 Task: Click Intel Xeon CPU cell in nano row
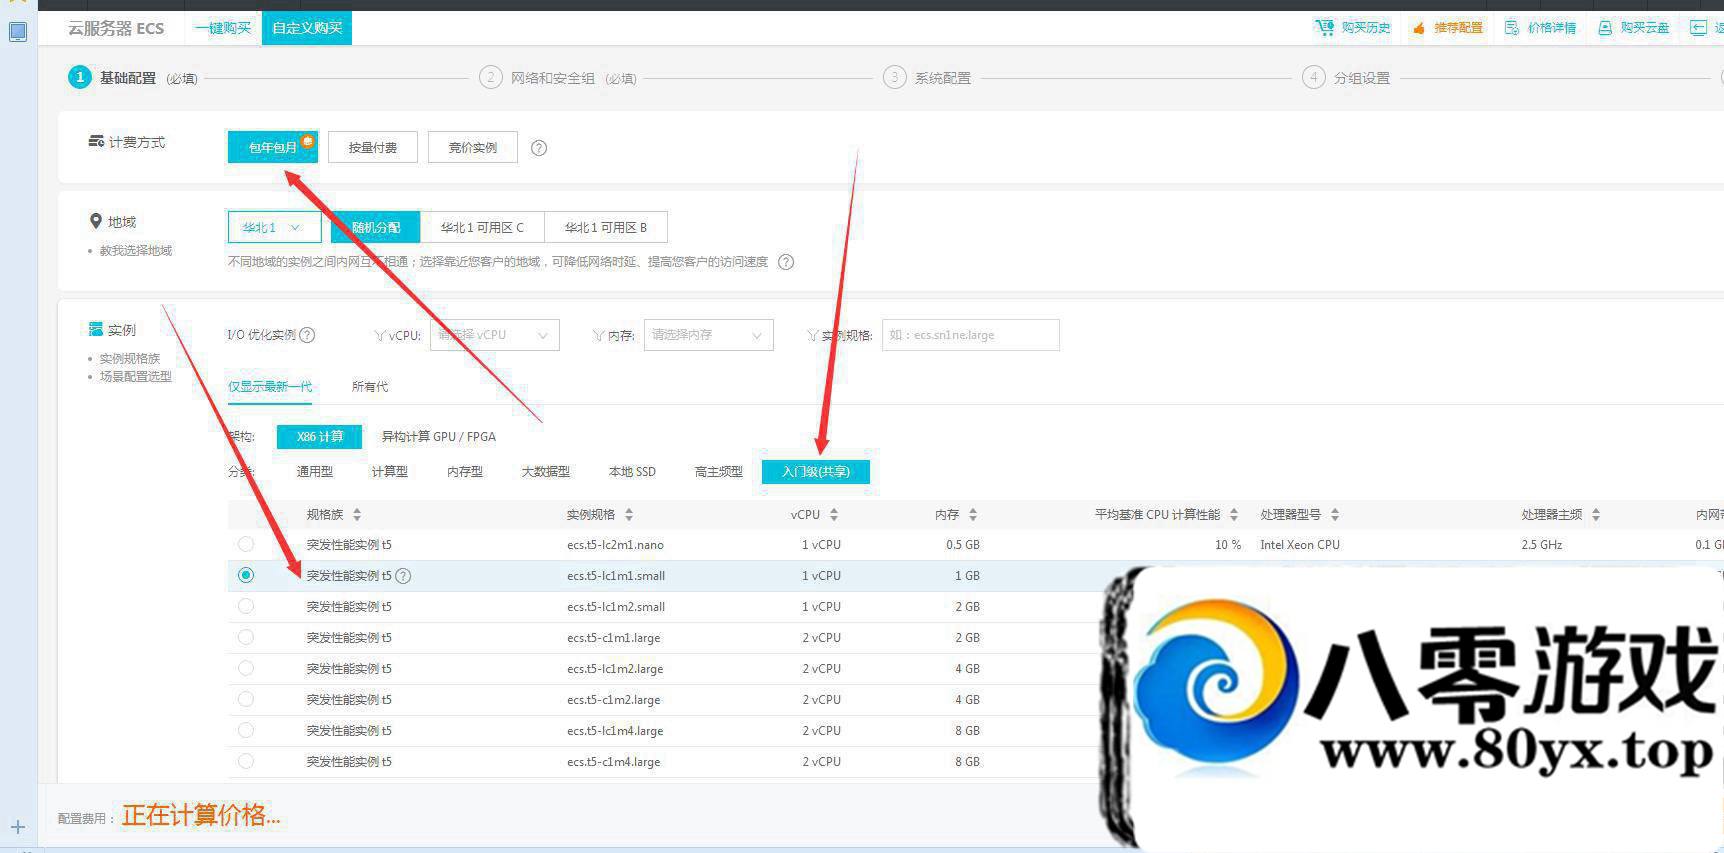[x=1300, y=545]
